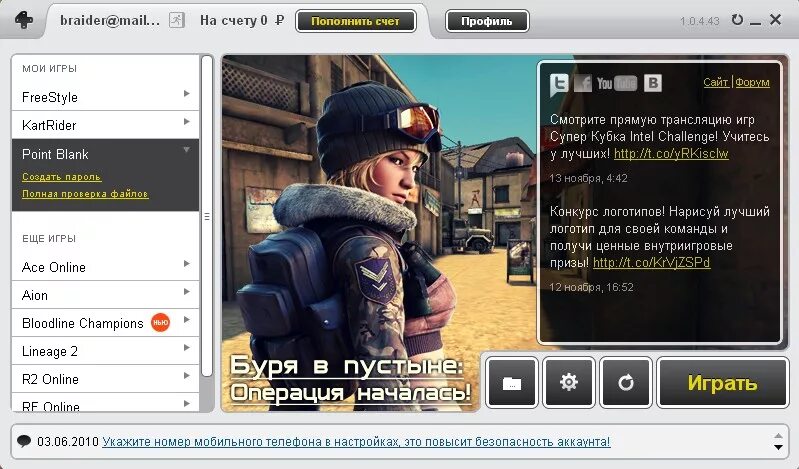Click the 13 ноября, 4:42 timestamp

588,178
